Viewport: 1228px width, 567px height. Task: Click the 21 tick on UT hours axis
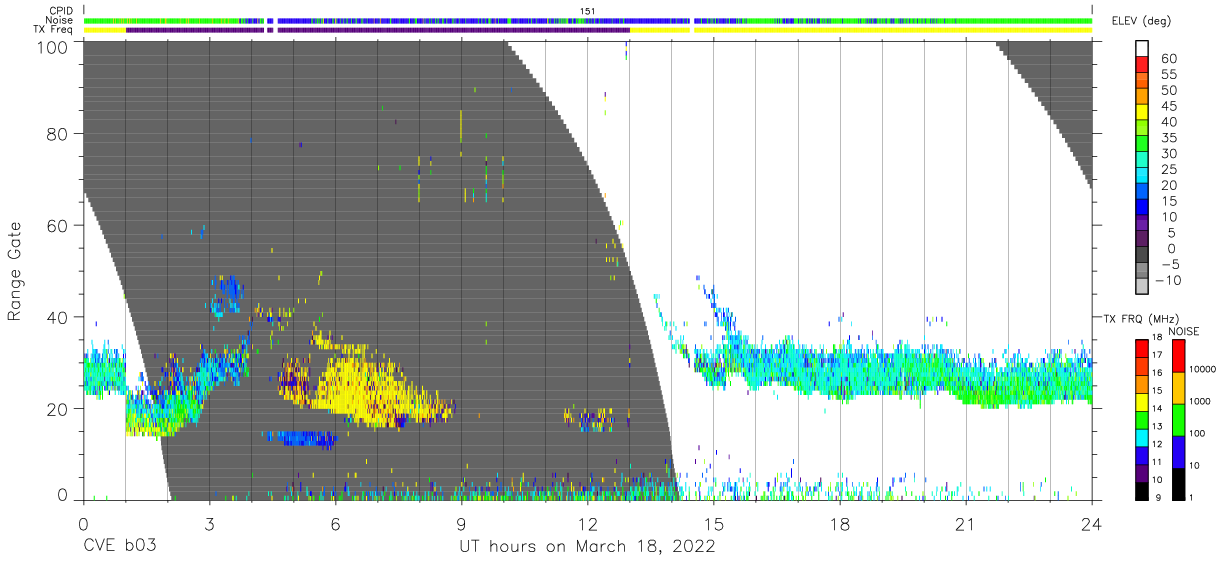coord(965,524)
